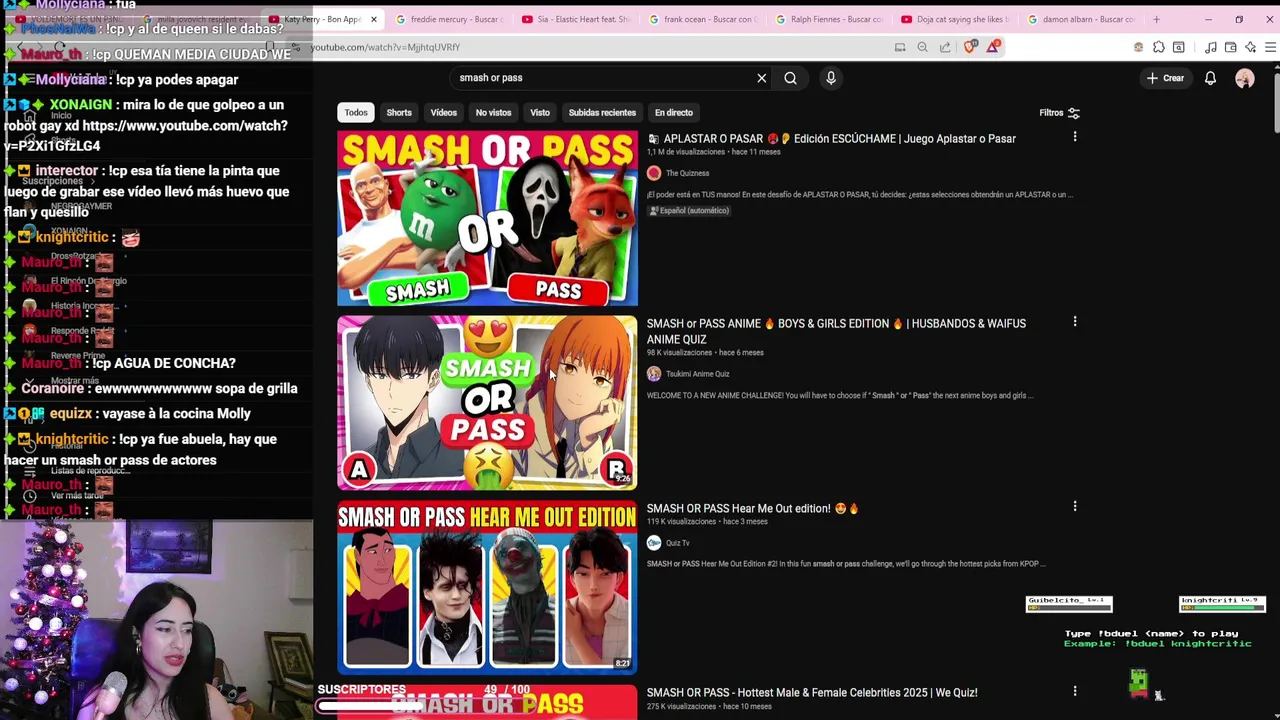Switch to the Ralph Fiennes search tab
This screenshot has height=720, width=1280.
(x=828, y=19)
